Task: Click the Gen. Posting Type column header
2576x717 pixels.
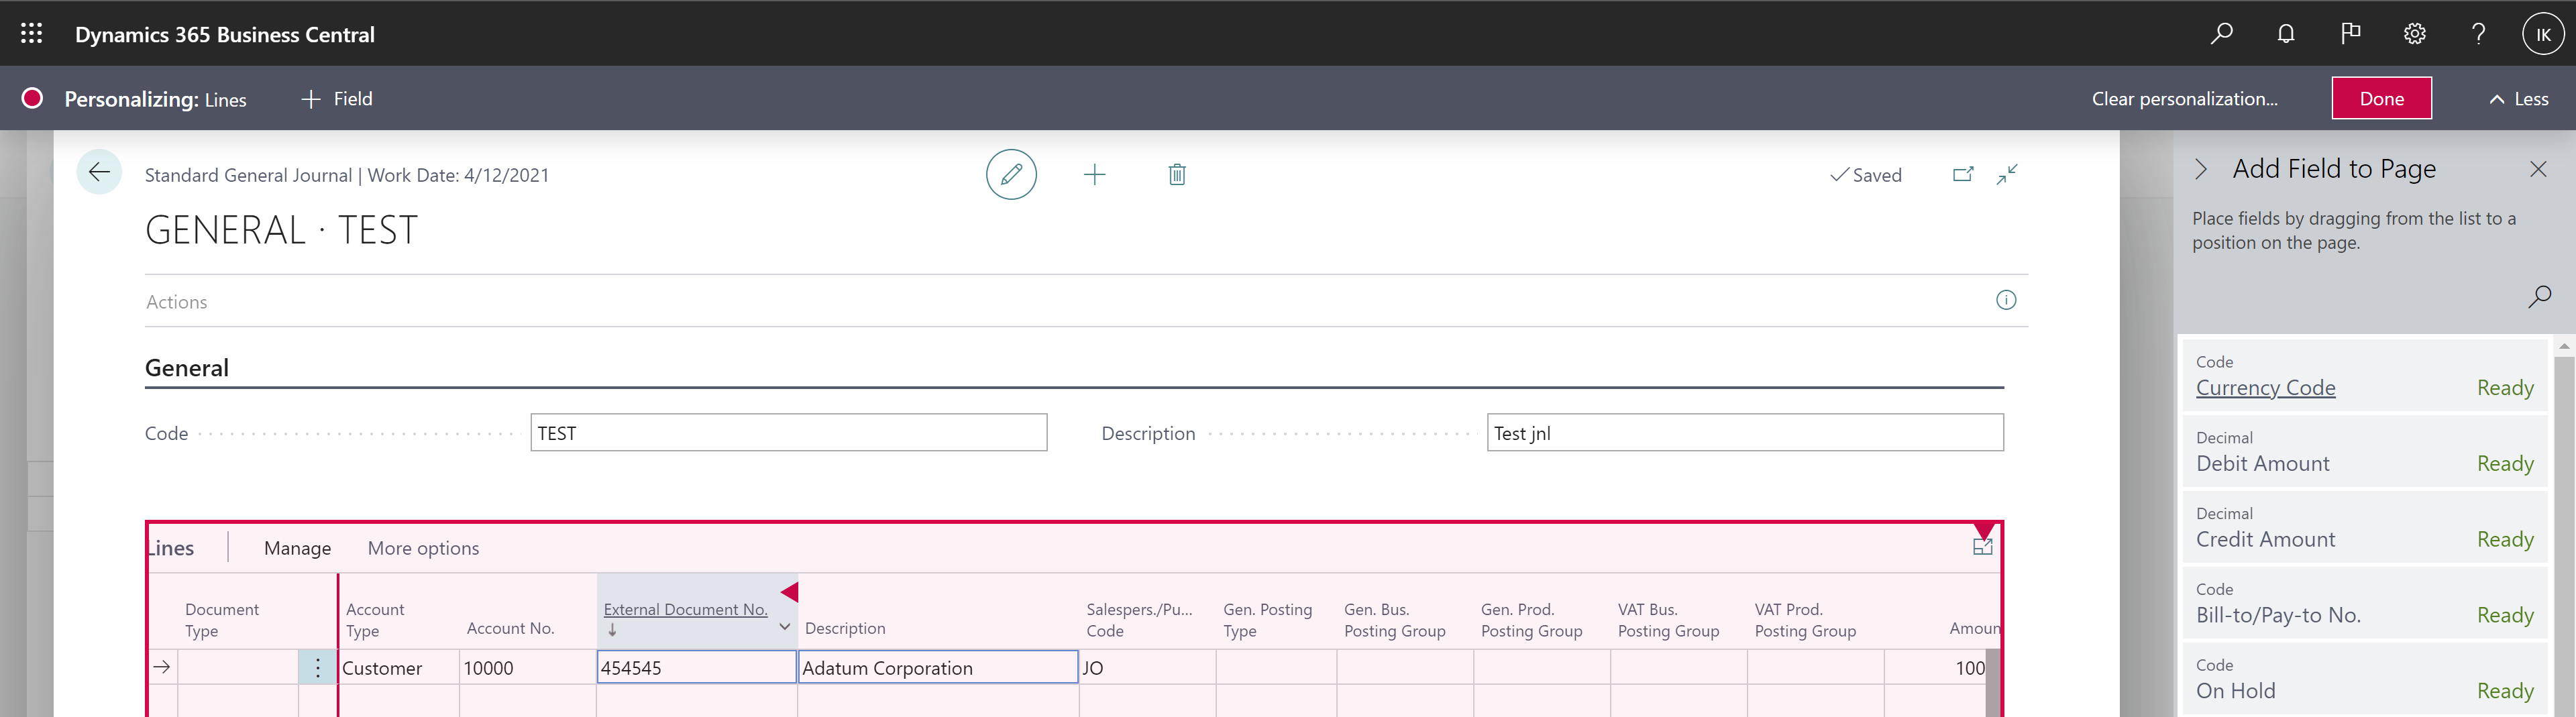Action: pyautogui.click(x=1267, y=620)
